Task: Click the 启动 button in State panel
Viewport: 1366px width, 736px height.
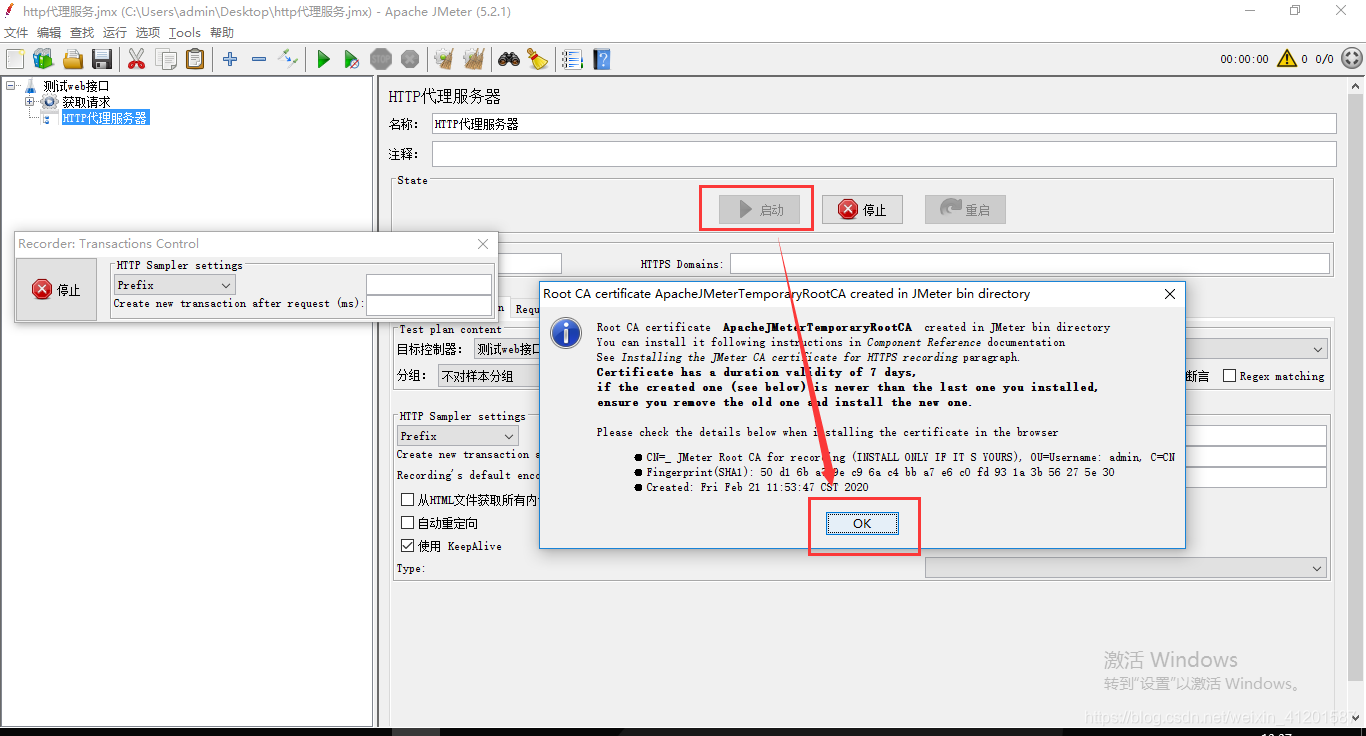Action: coord(760,209)
